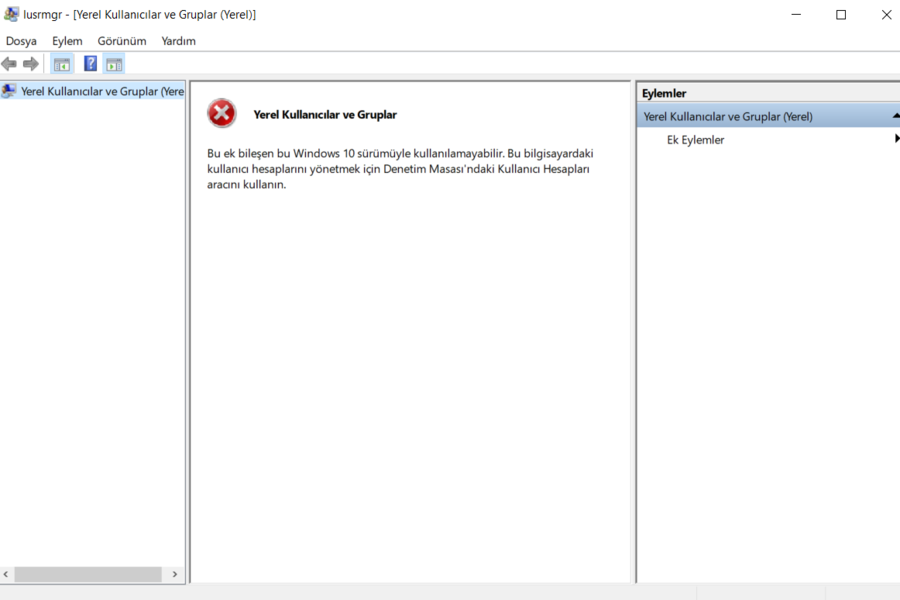Viewport: 900px width, 600px height.
Task: Click the left scroll arrow in tree pane
Action: [x=6, y=574]
